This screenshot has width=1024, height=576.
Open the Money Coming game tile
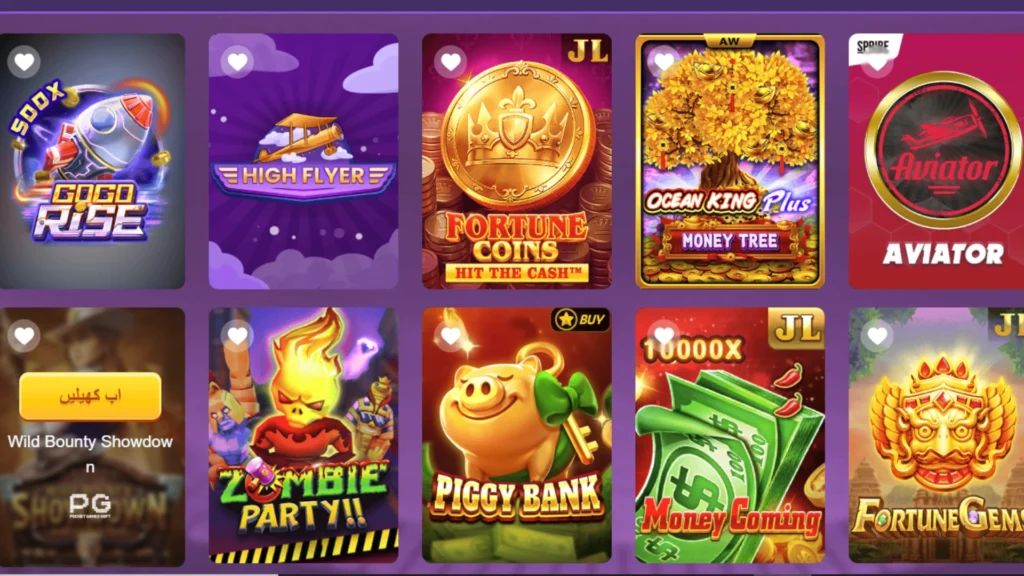tap(730, 436)
